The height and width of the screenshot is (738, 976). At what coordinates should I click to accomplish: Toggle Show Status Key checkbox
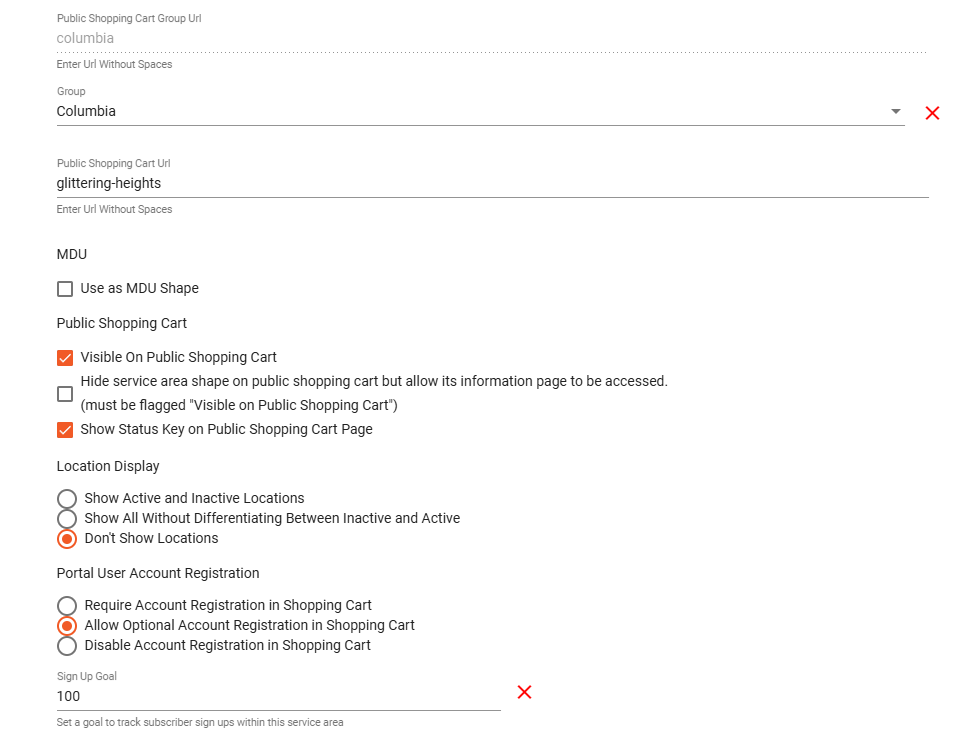point(65,430)
